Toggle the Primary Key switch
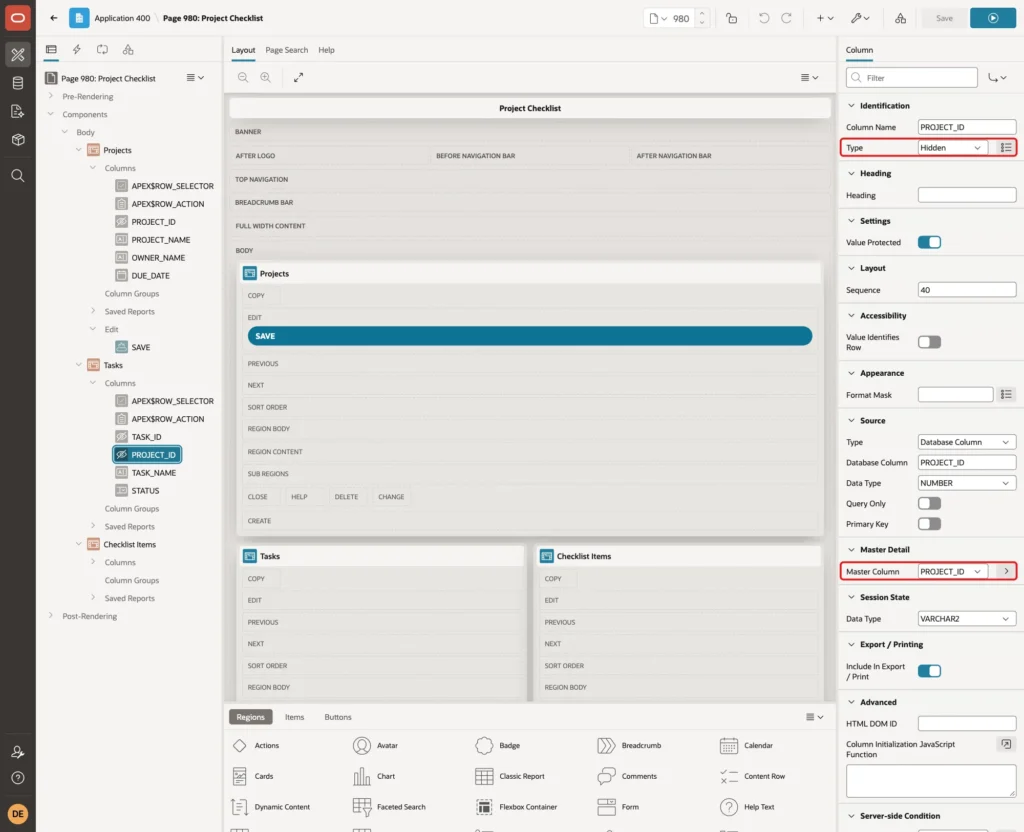The height and width of the screenshot is (832, 1024). tap(929, 524)
